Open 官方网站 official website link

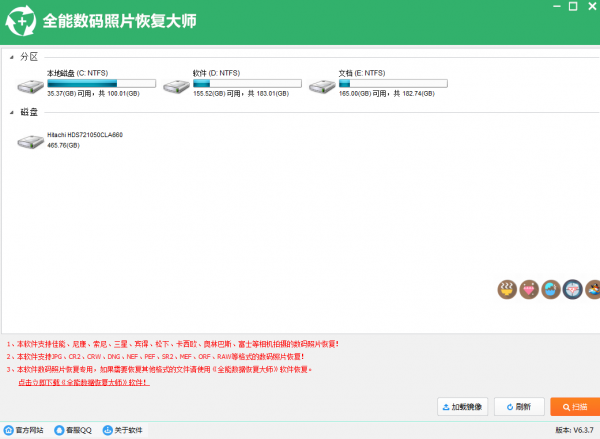(x=24, y=430)
